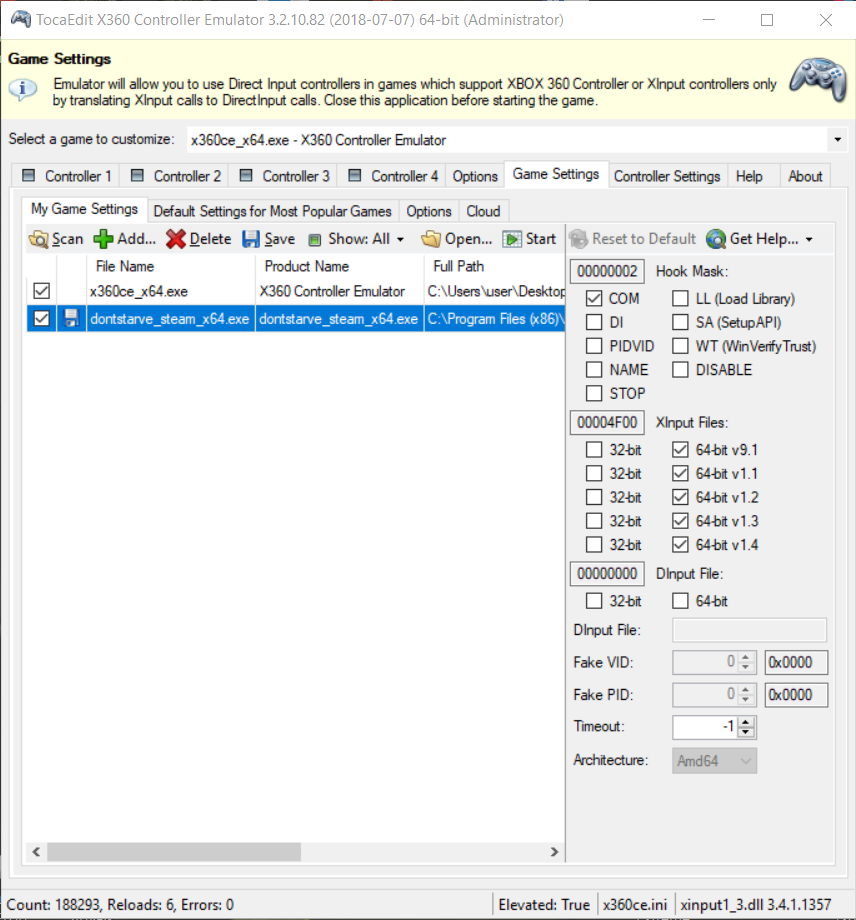Screen dimensions: 856x920
Task: Uncheck the 64-bit v9.1 XInput file
Action: 680,450
